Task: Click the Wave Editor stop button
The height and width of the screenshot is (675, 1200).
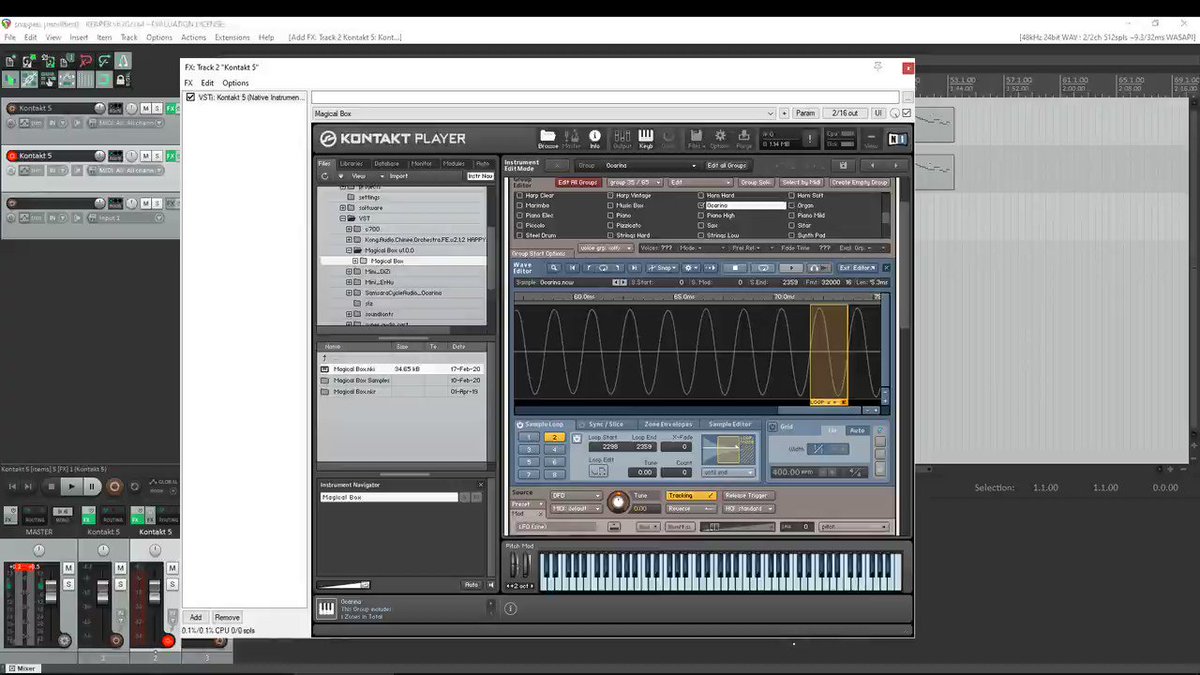Action: point(736,268)
